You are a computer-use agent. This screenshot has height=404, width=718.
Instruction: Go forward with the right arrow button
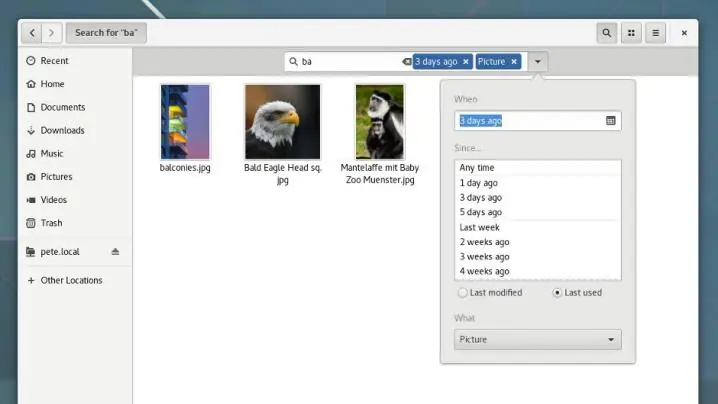tap(52, 33)
